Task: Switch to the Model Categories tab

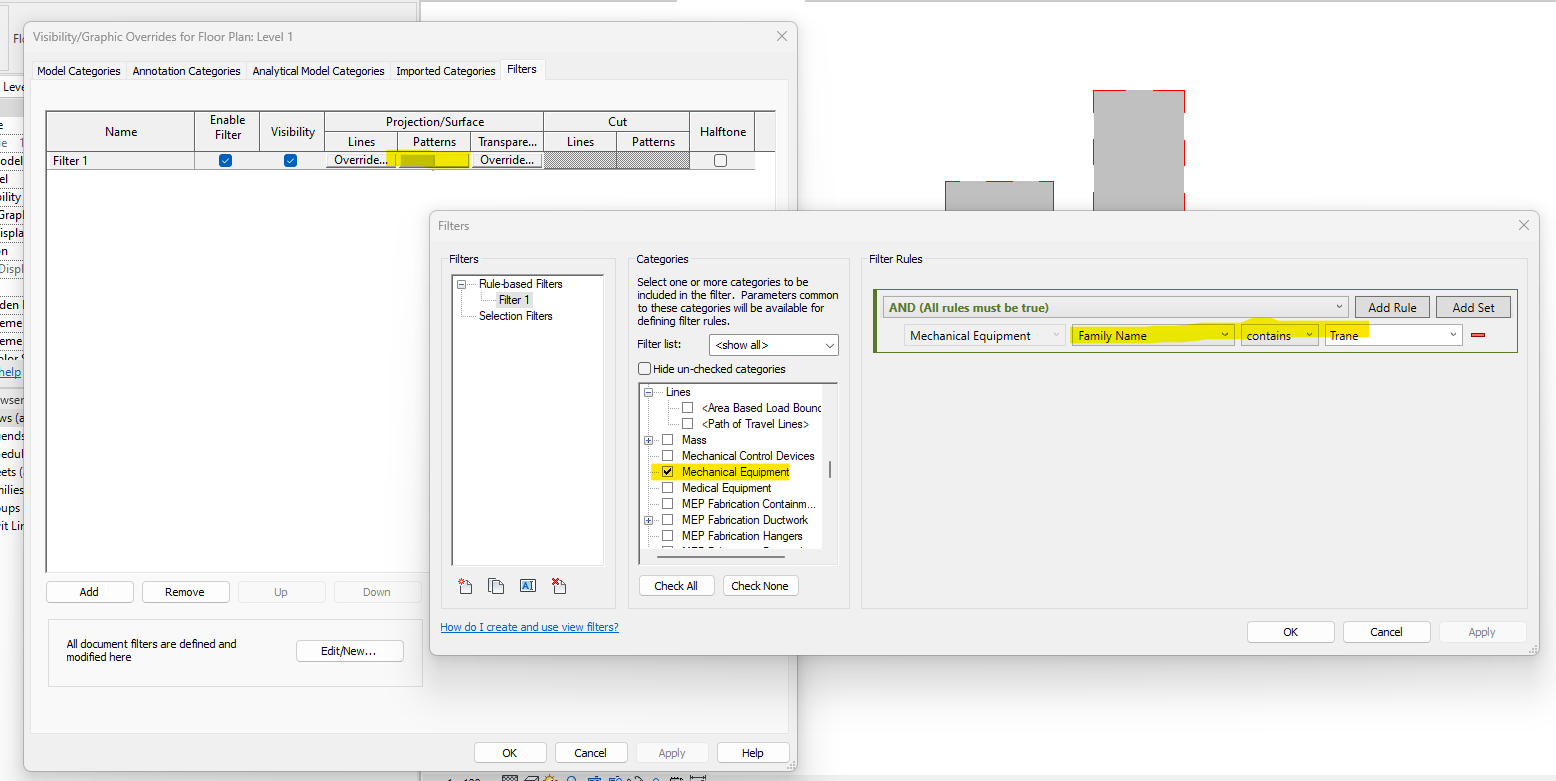Action: [78, 71]
